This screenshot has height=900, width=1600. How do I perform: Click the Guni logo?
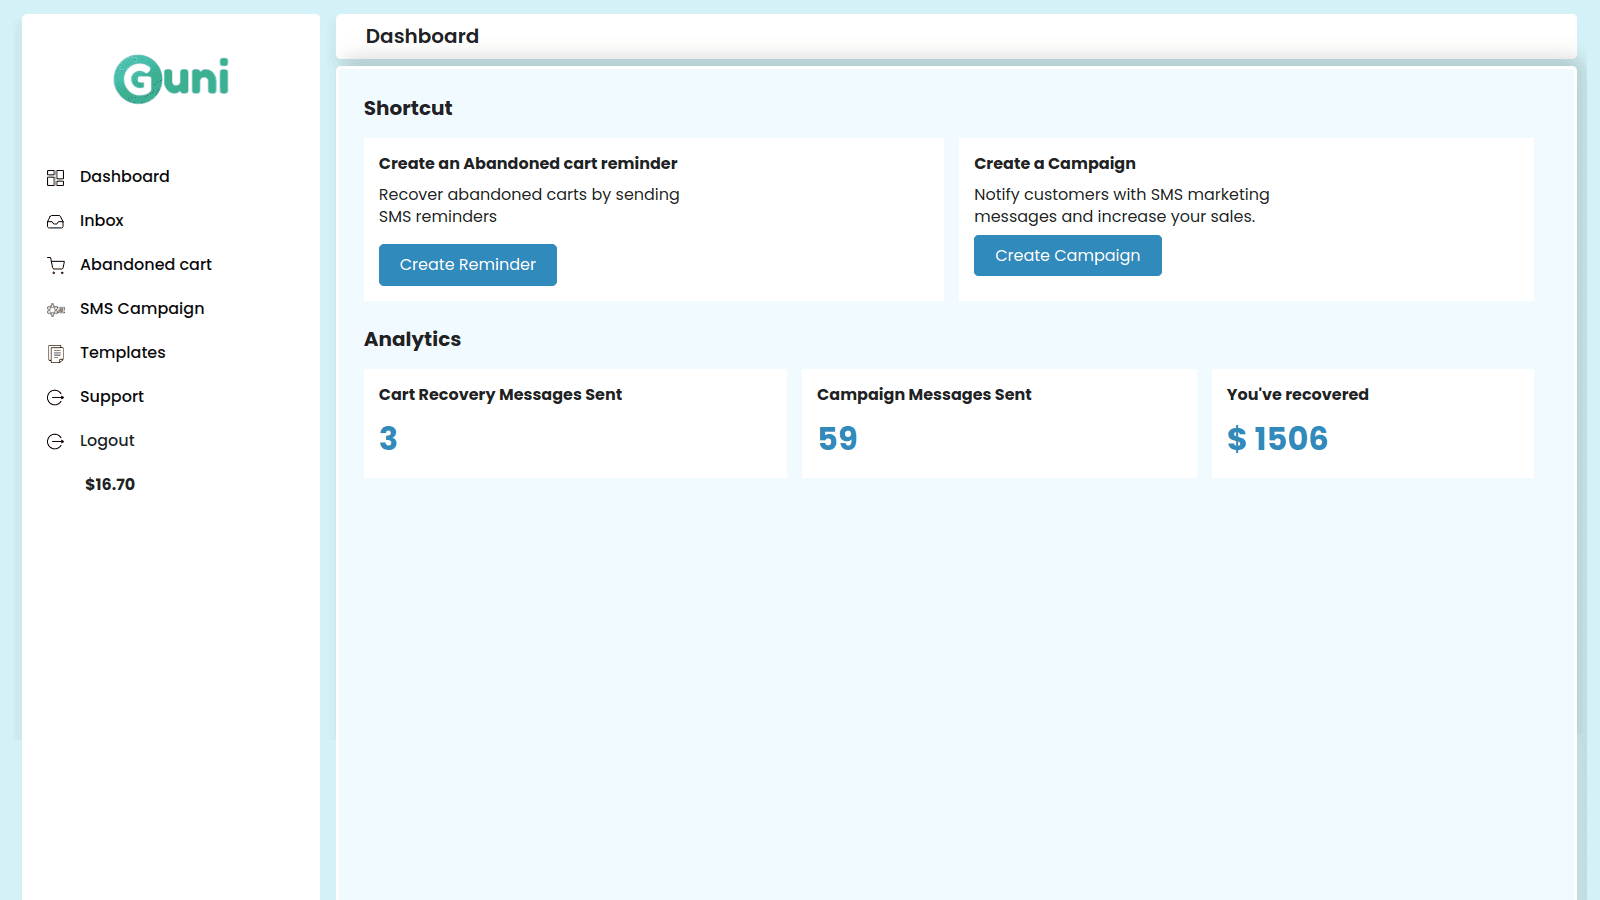pyautogui.click(x=172, y=79)
